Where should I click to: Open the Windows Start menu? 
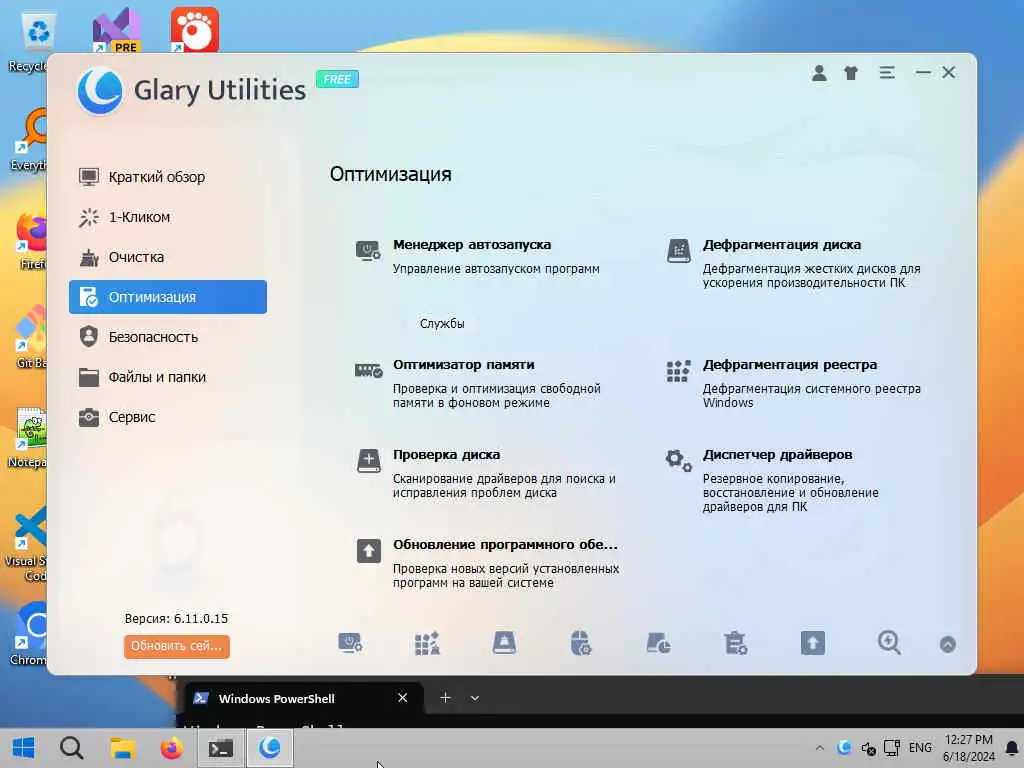coord(24,748)
